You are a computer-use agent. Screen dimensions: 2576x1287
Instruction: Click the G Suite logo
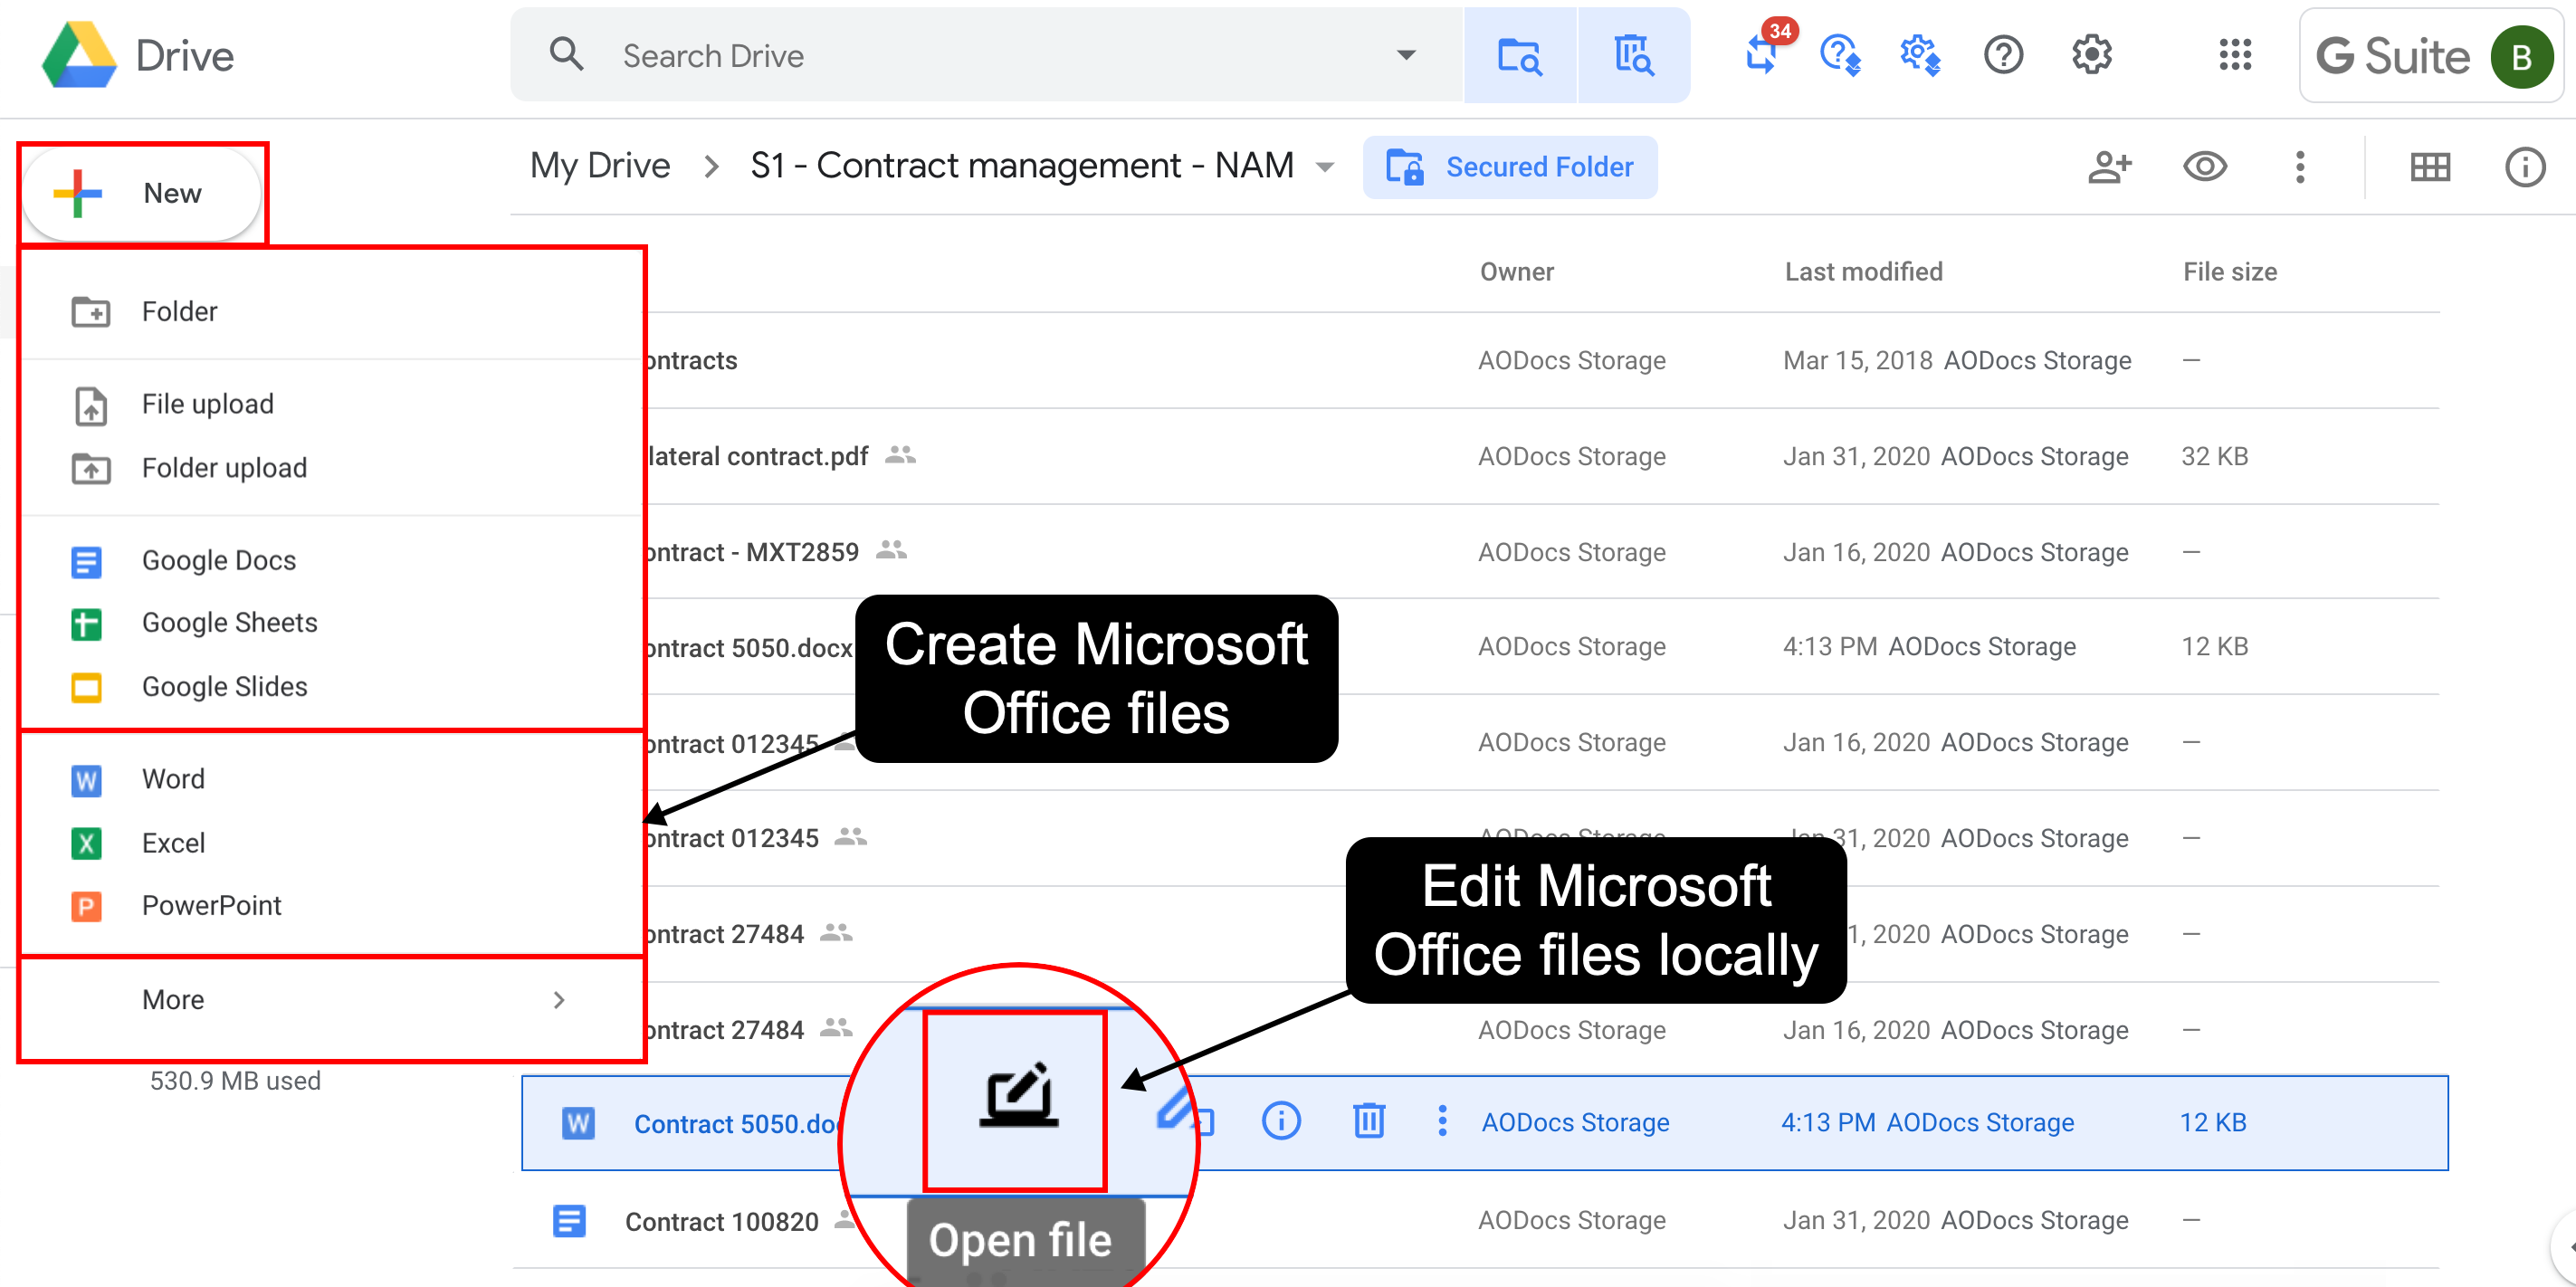click(2392, 57)
